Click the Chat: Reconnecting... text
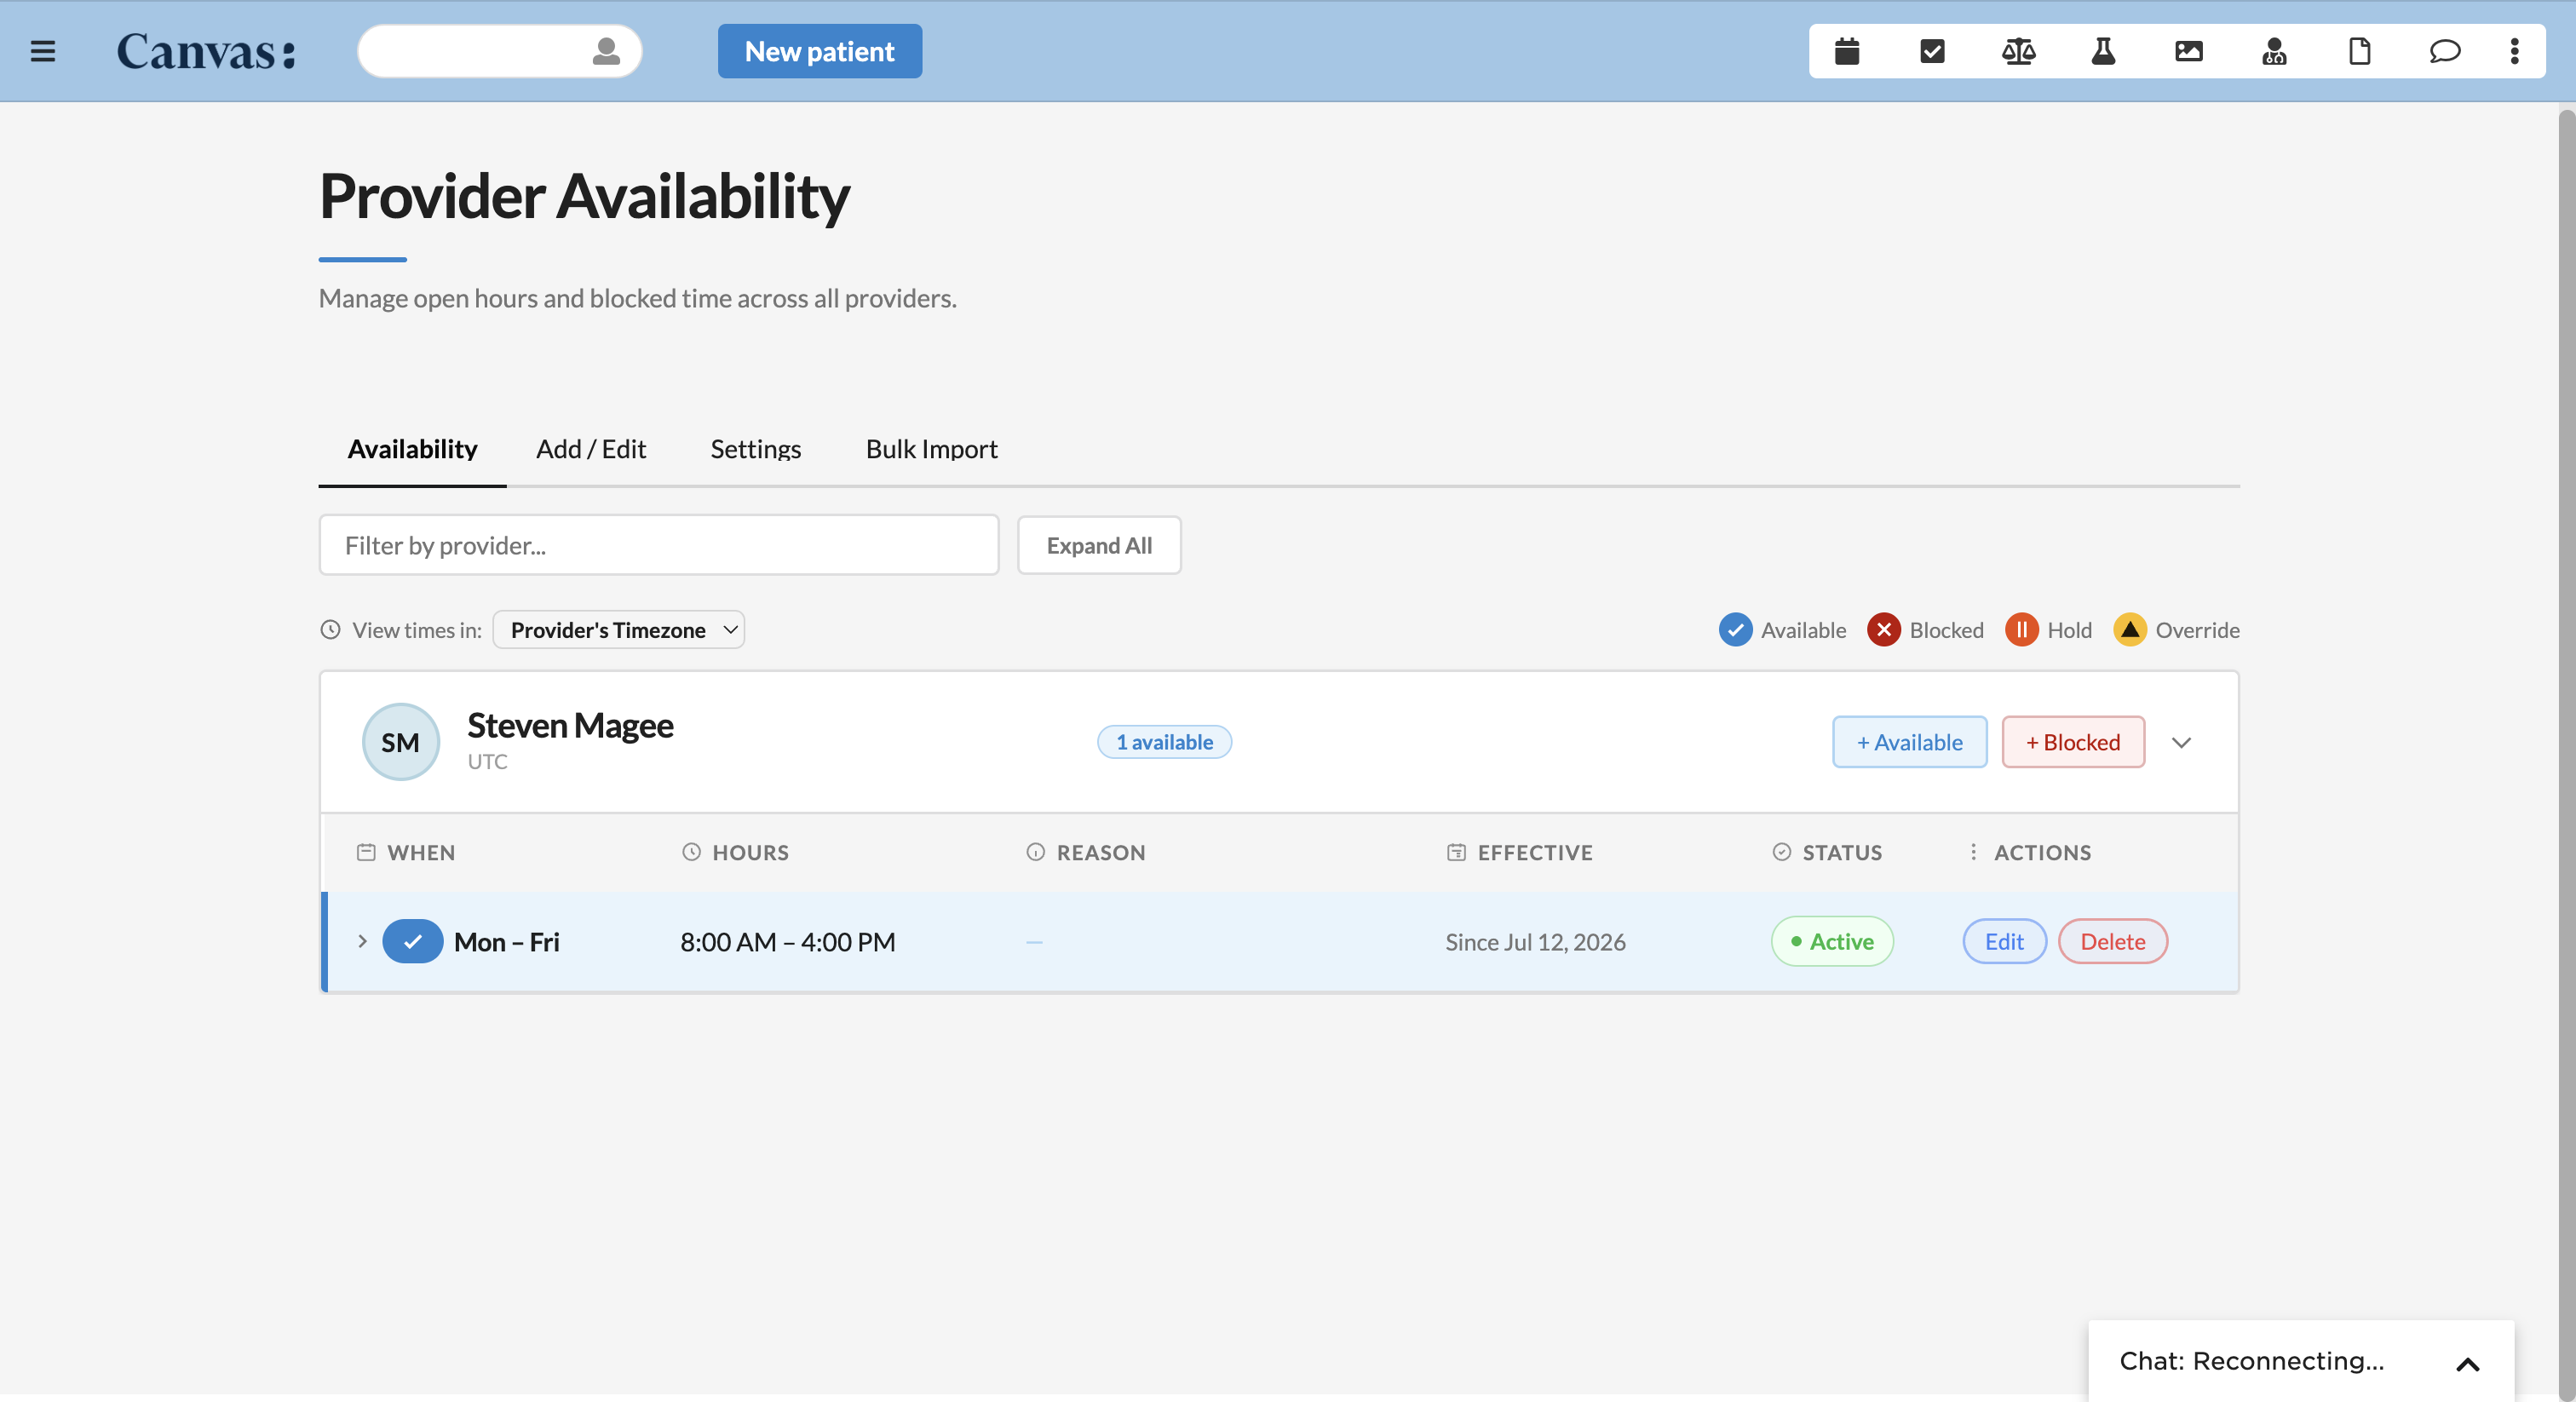The width and height of the screenshot is (2576, 1402). (2252, 1361)
